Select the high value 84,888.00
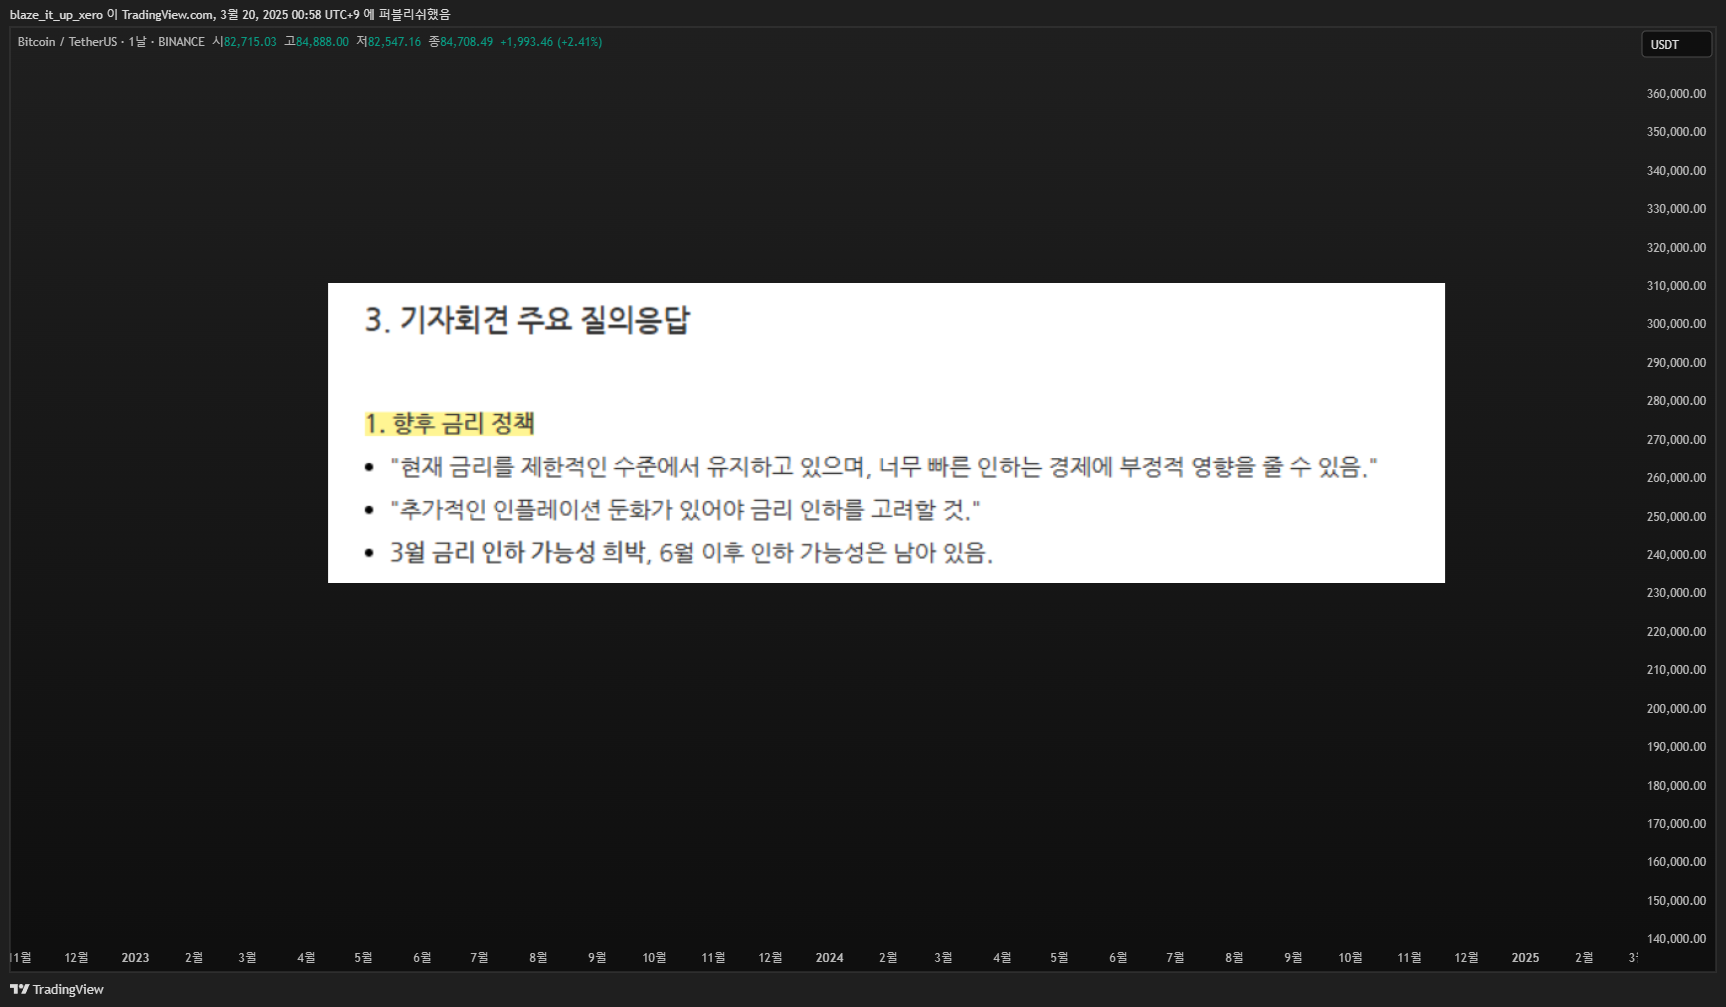The height and width of the screenshot is (1007, 1726). click(x=322, y=42)
